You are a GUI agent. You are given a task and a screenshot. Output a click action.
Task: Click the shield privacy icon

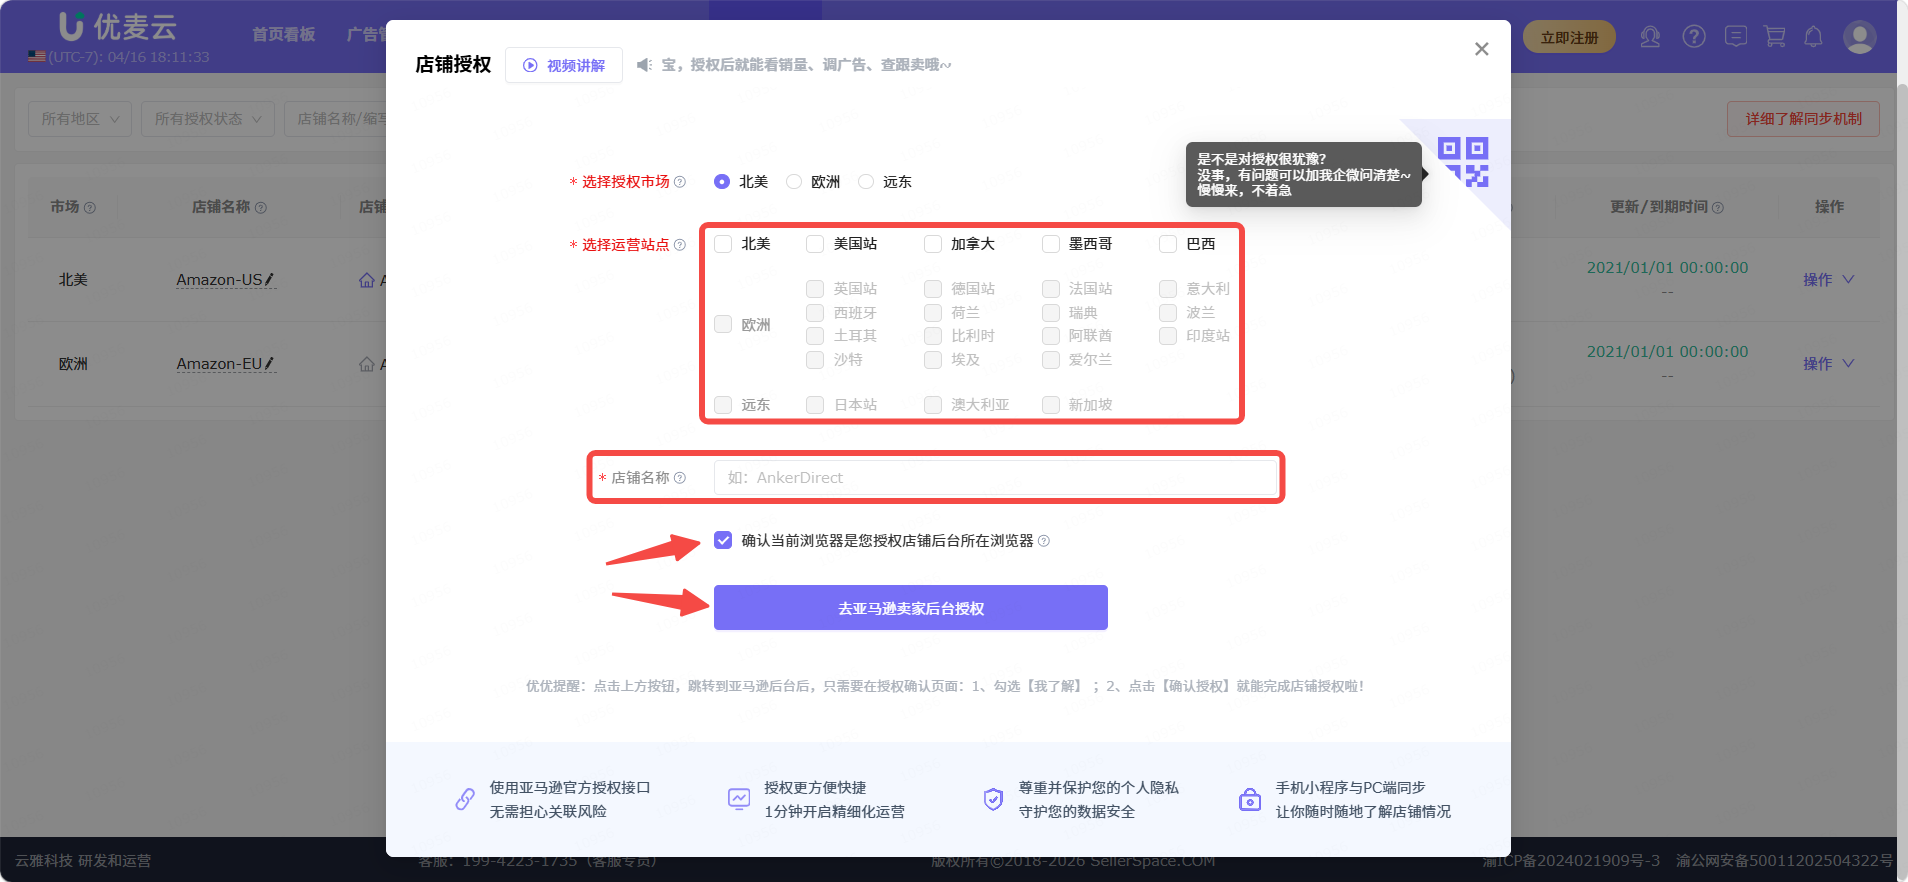pyautogui.click(x=993, y=799)
